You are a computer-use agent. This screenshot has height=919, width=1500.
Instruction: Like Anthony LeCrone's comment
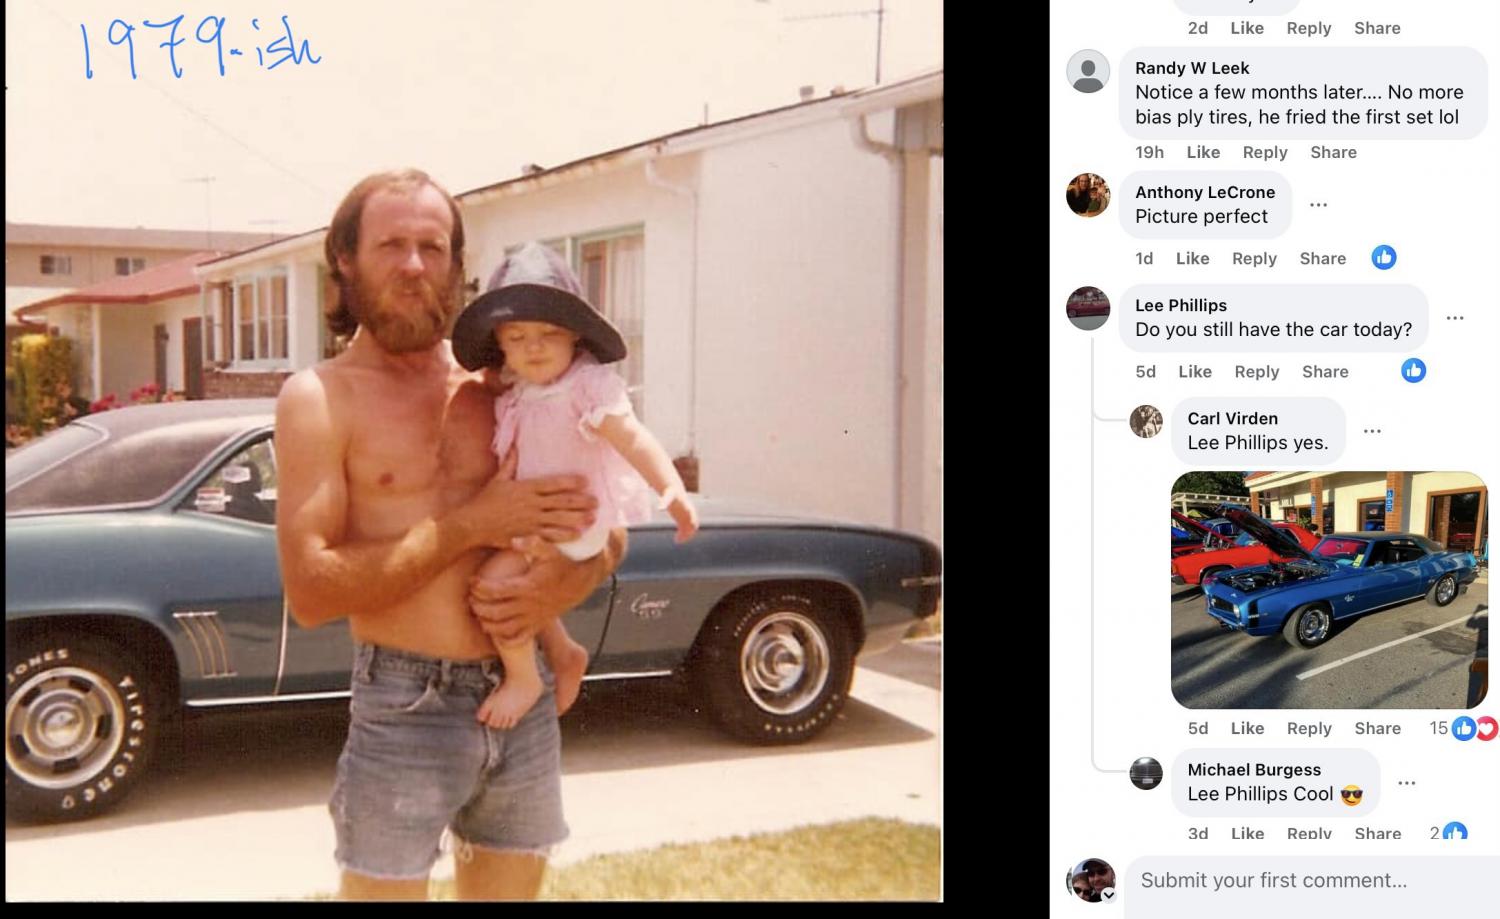[x=1193, y=258]
